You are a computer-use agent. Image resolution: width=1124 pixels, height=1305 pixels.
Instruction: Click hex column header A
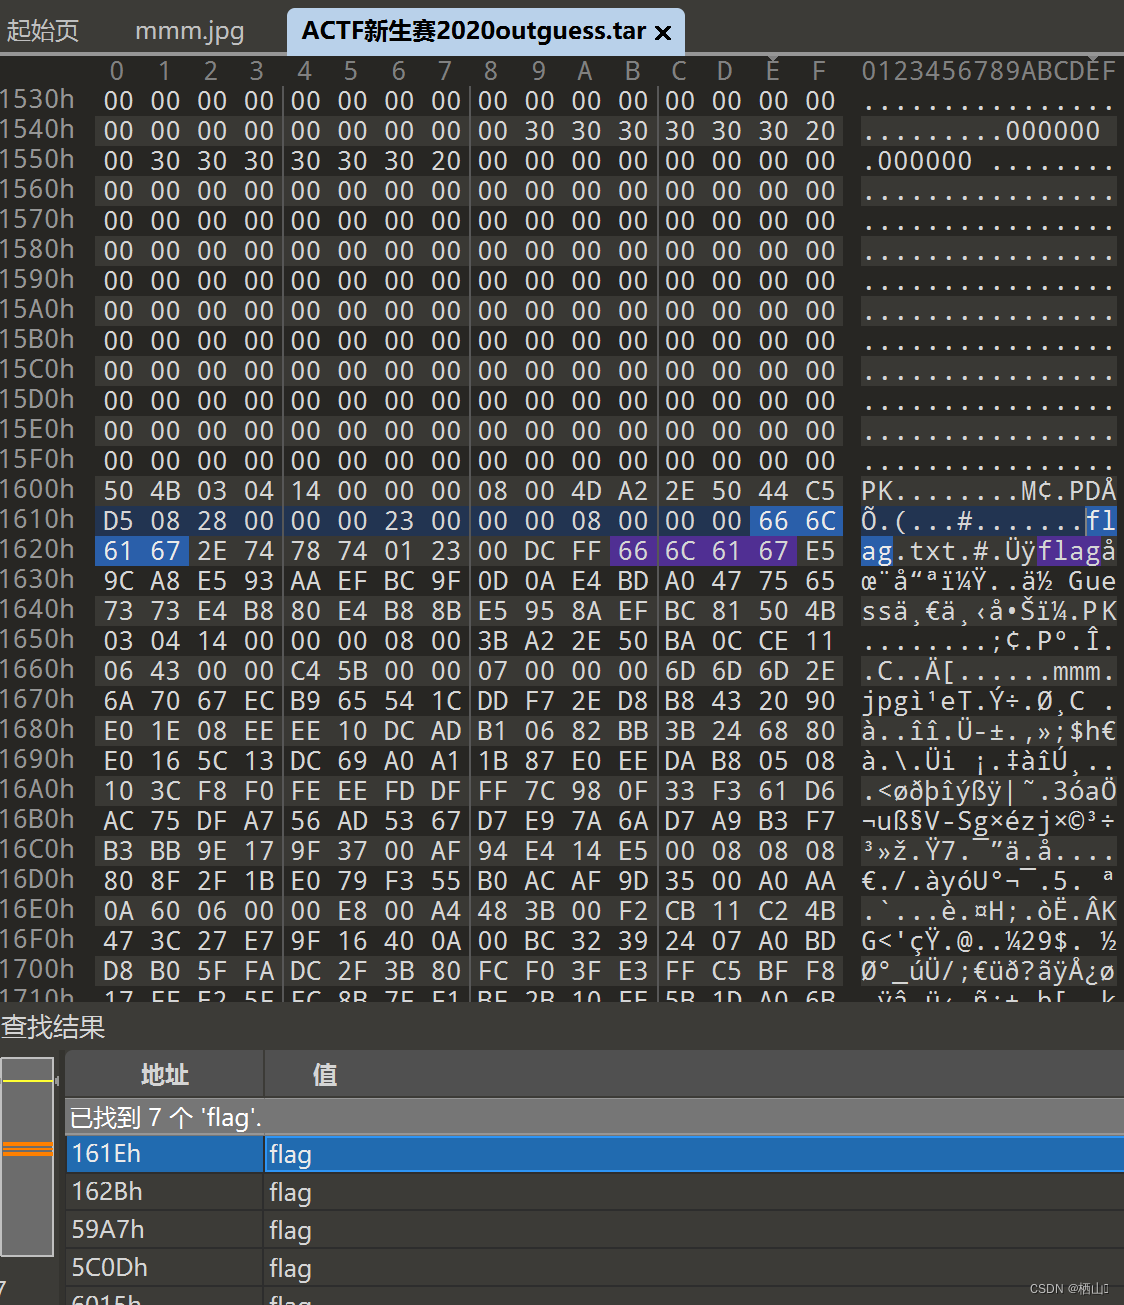pyautogui.click(x=585, y=70)
